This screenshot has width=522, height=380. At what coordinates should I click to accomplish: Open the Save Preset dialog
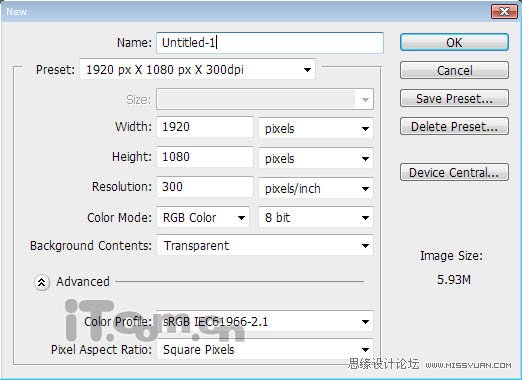pos(454,98)
